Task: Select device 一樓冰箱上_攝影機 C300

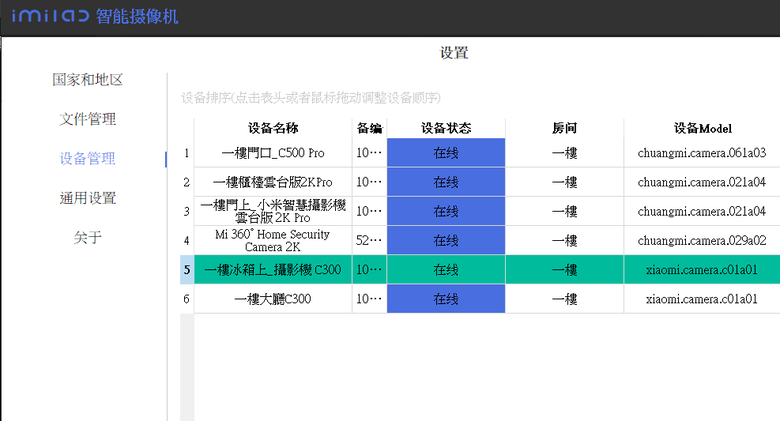Action: click(x=273, y=270)
